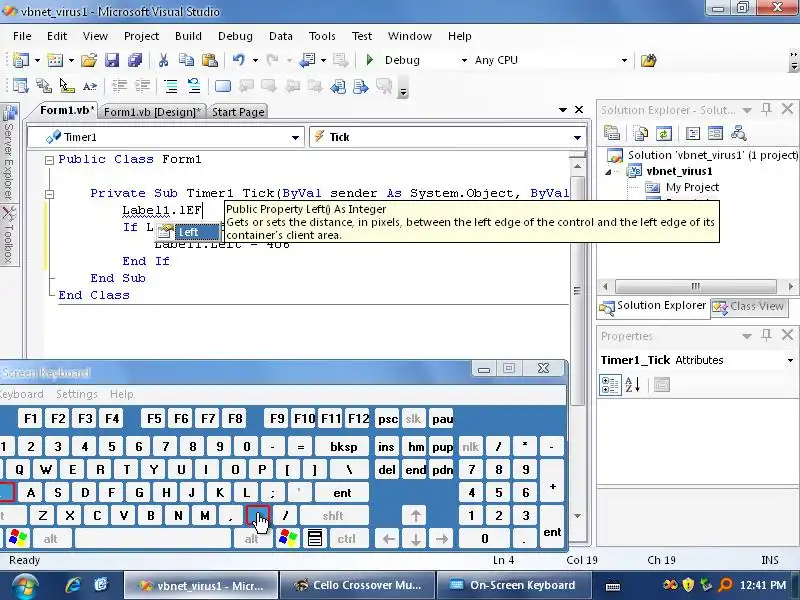This screenshot has height=600, width=800.
Task: Click View Designer icon in Solution Explorer
Action: tap(715, 133)
